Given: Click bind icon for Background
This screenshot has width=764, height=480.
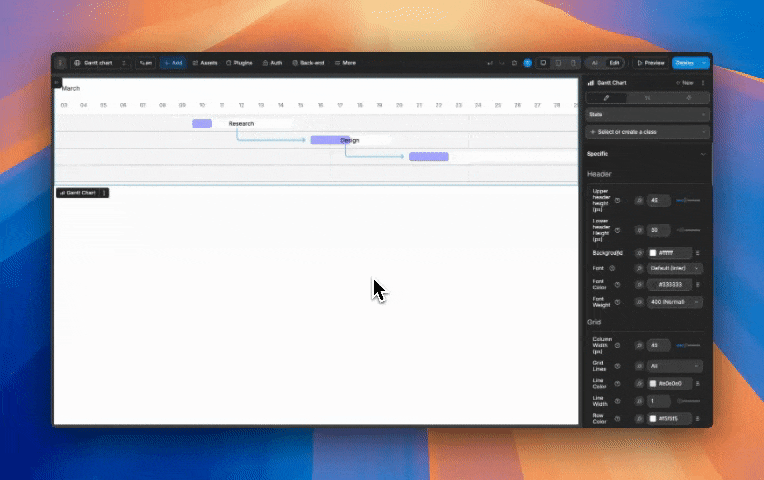Looking at the screenshot, I should click(639, 253).
